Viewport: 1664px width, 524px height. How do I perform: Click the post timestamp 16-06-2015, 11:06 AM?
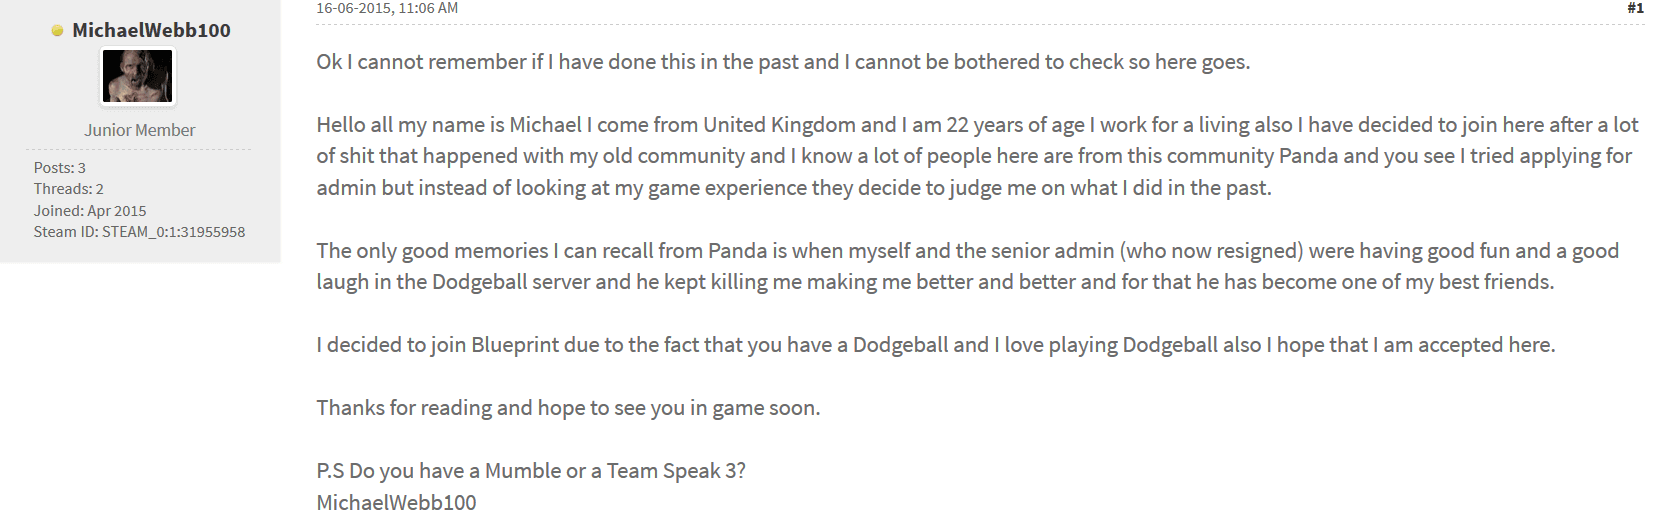point(387,8)
